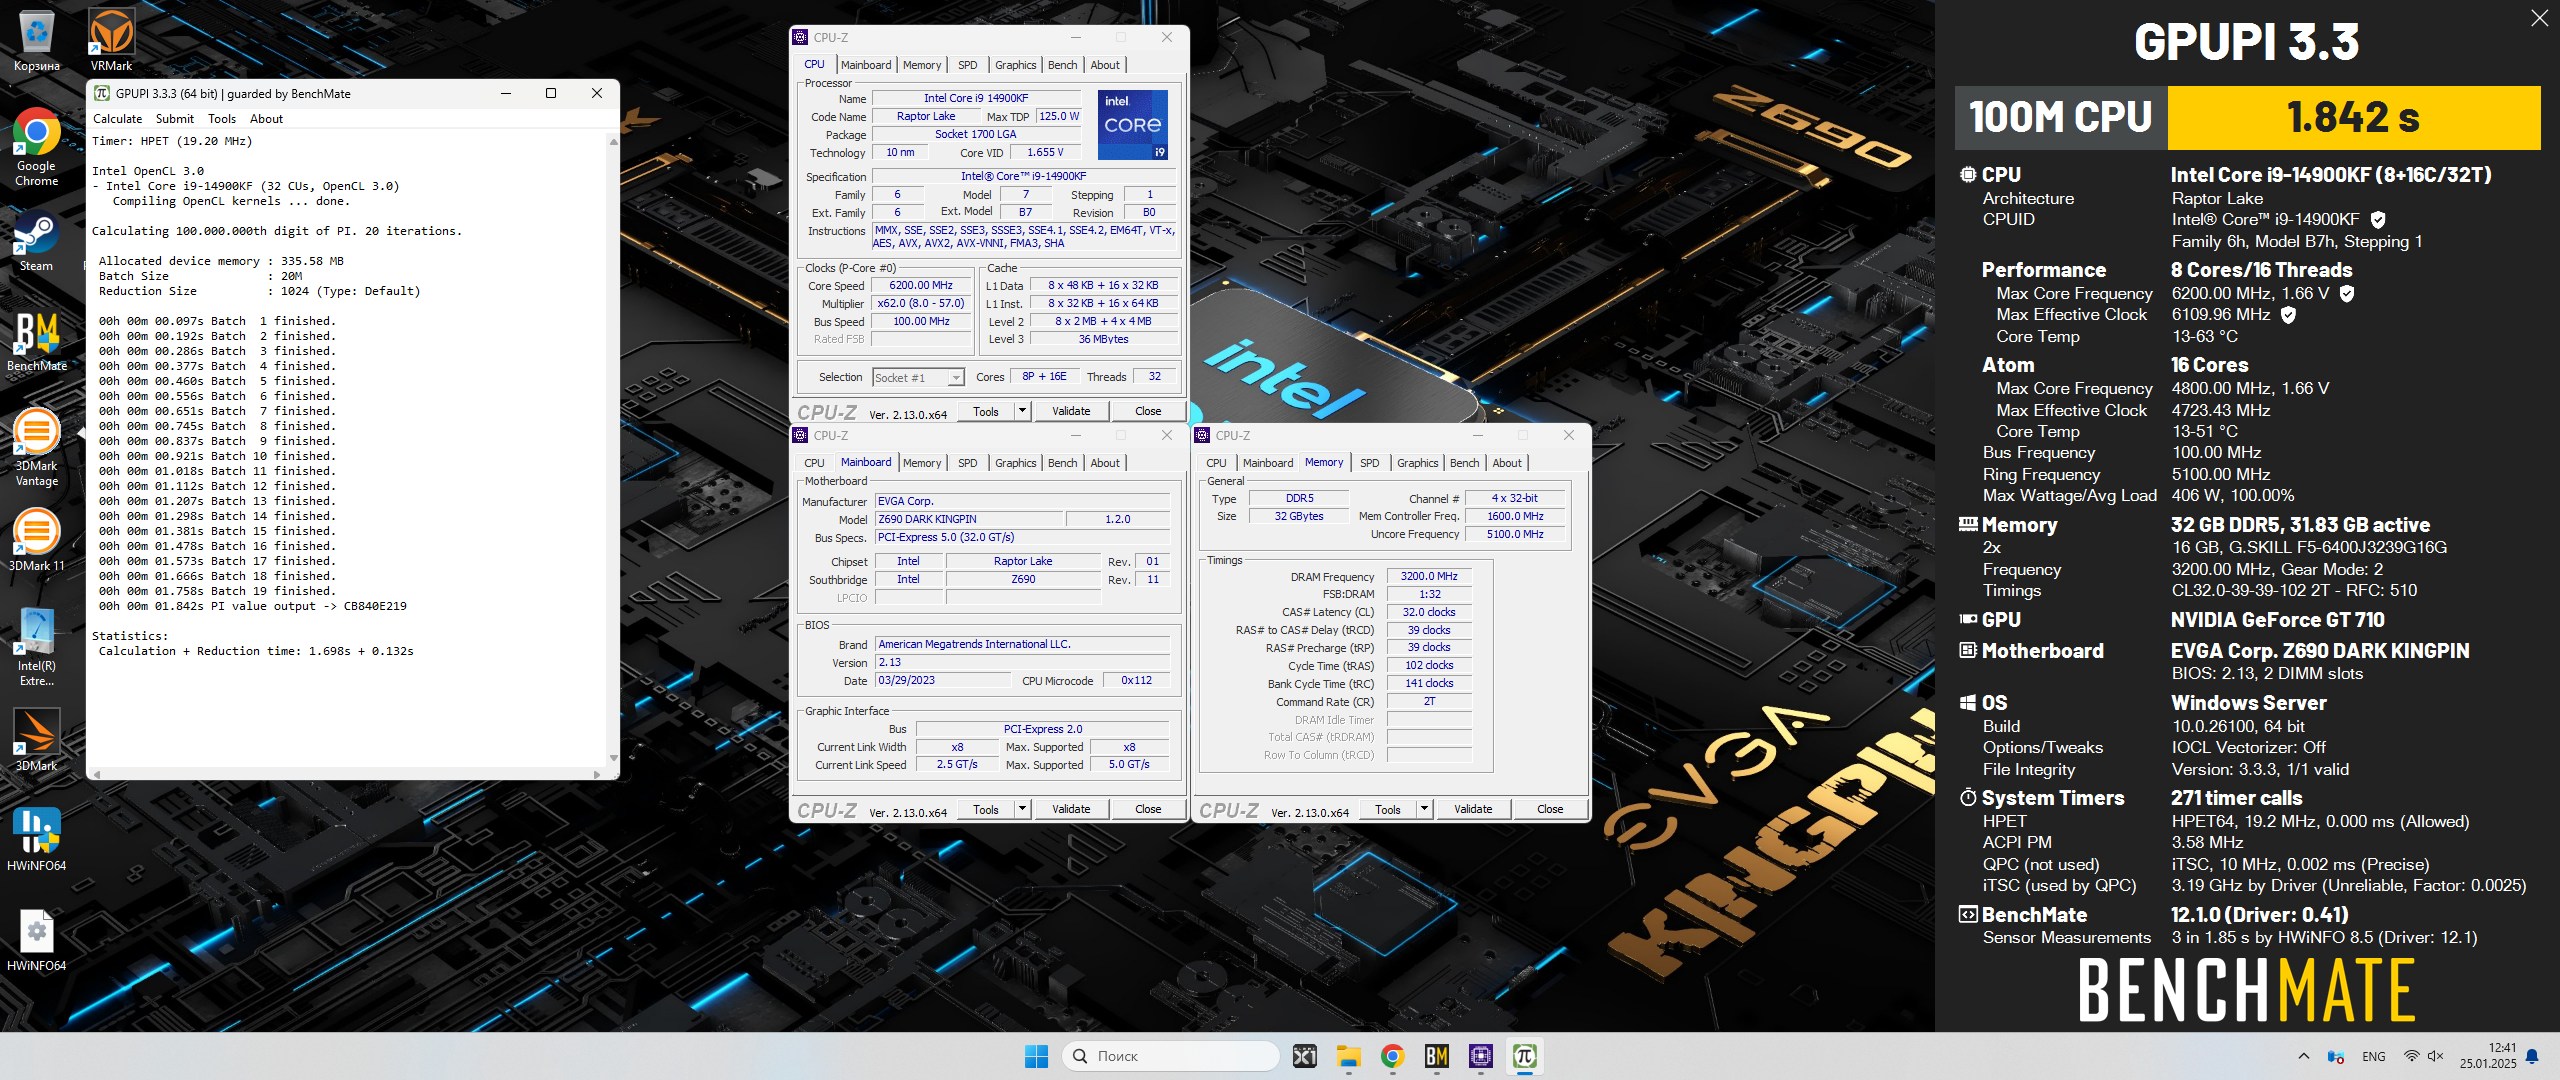
Task: Open the notifications bell icon
Action: (2532, 1056)
